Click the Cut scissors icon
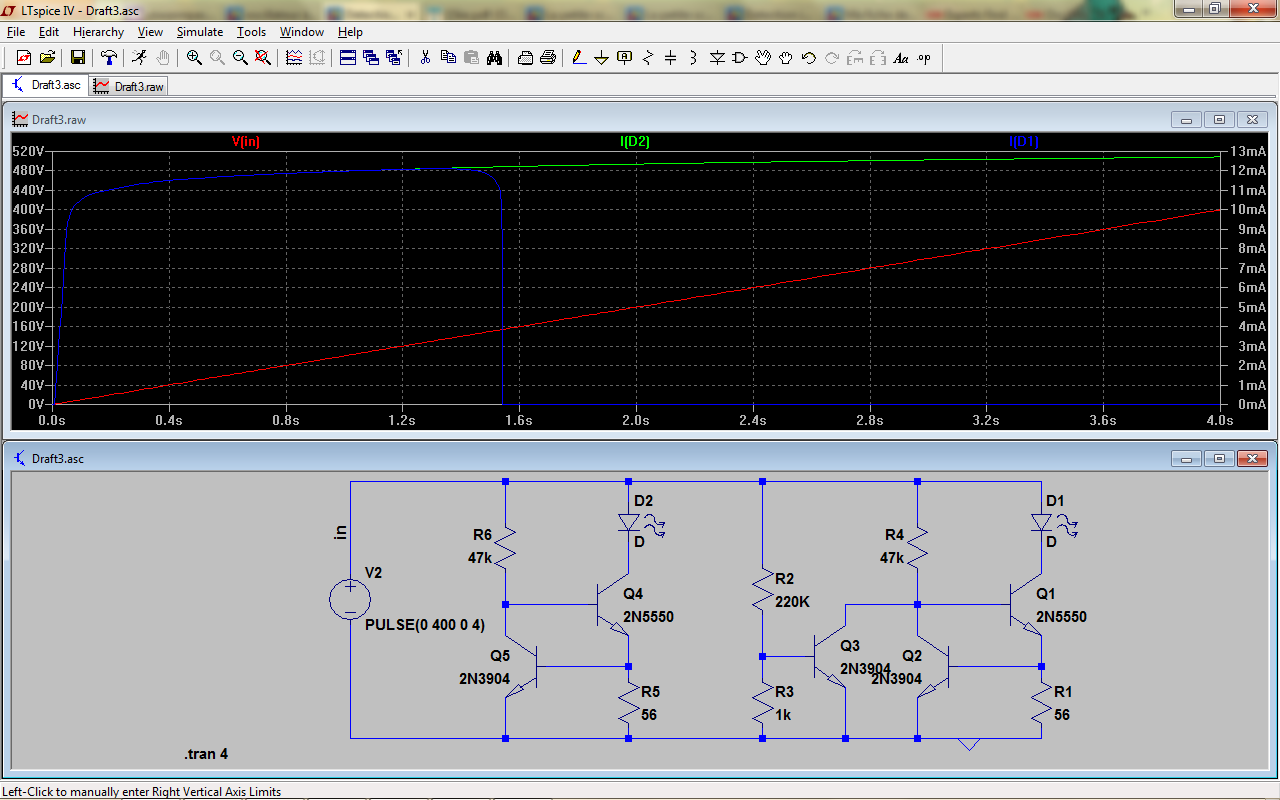The image size is (1280, 800). pos(425,58)
